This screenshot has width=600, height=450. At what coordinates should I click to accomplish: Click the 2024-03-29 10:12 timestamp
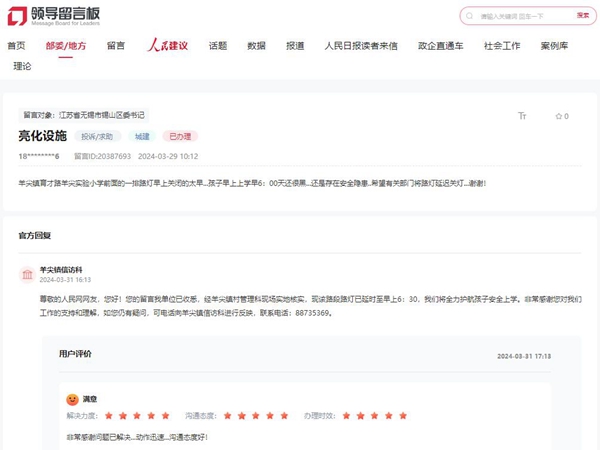tap(168, 156)
